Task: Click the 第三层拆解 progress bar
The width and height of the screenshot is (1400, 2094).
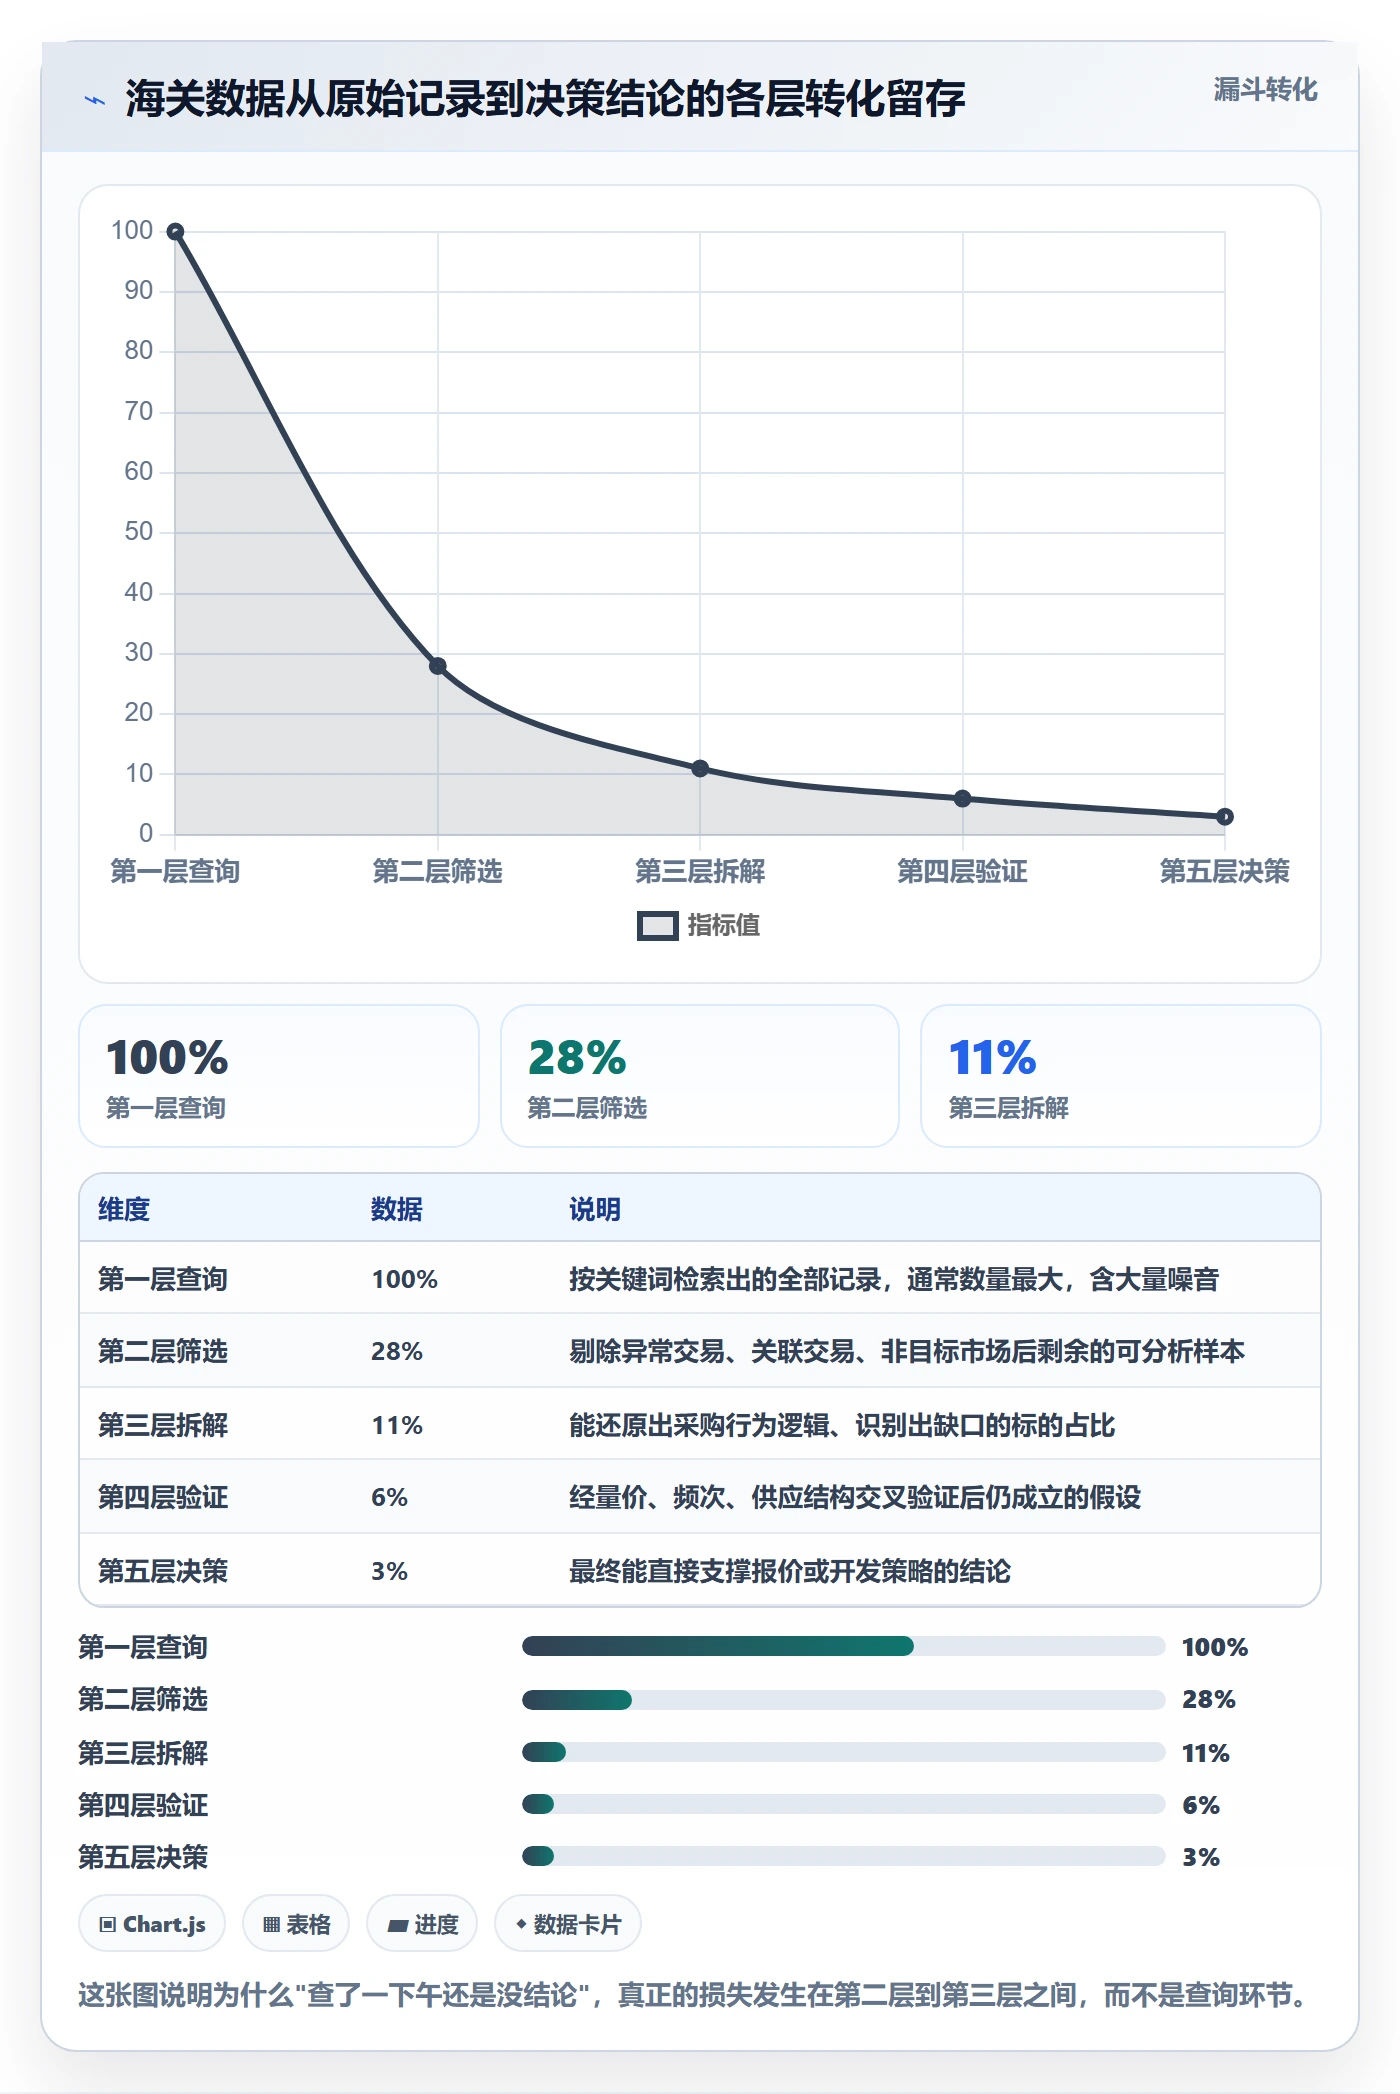Action: point(844,1752)
